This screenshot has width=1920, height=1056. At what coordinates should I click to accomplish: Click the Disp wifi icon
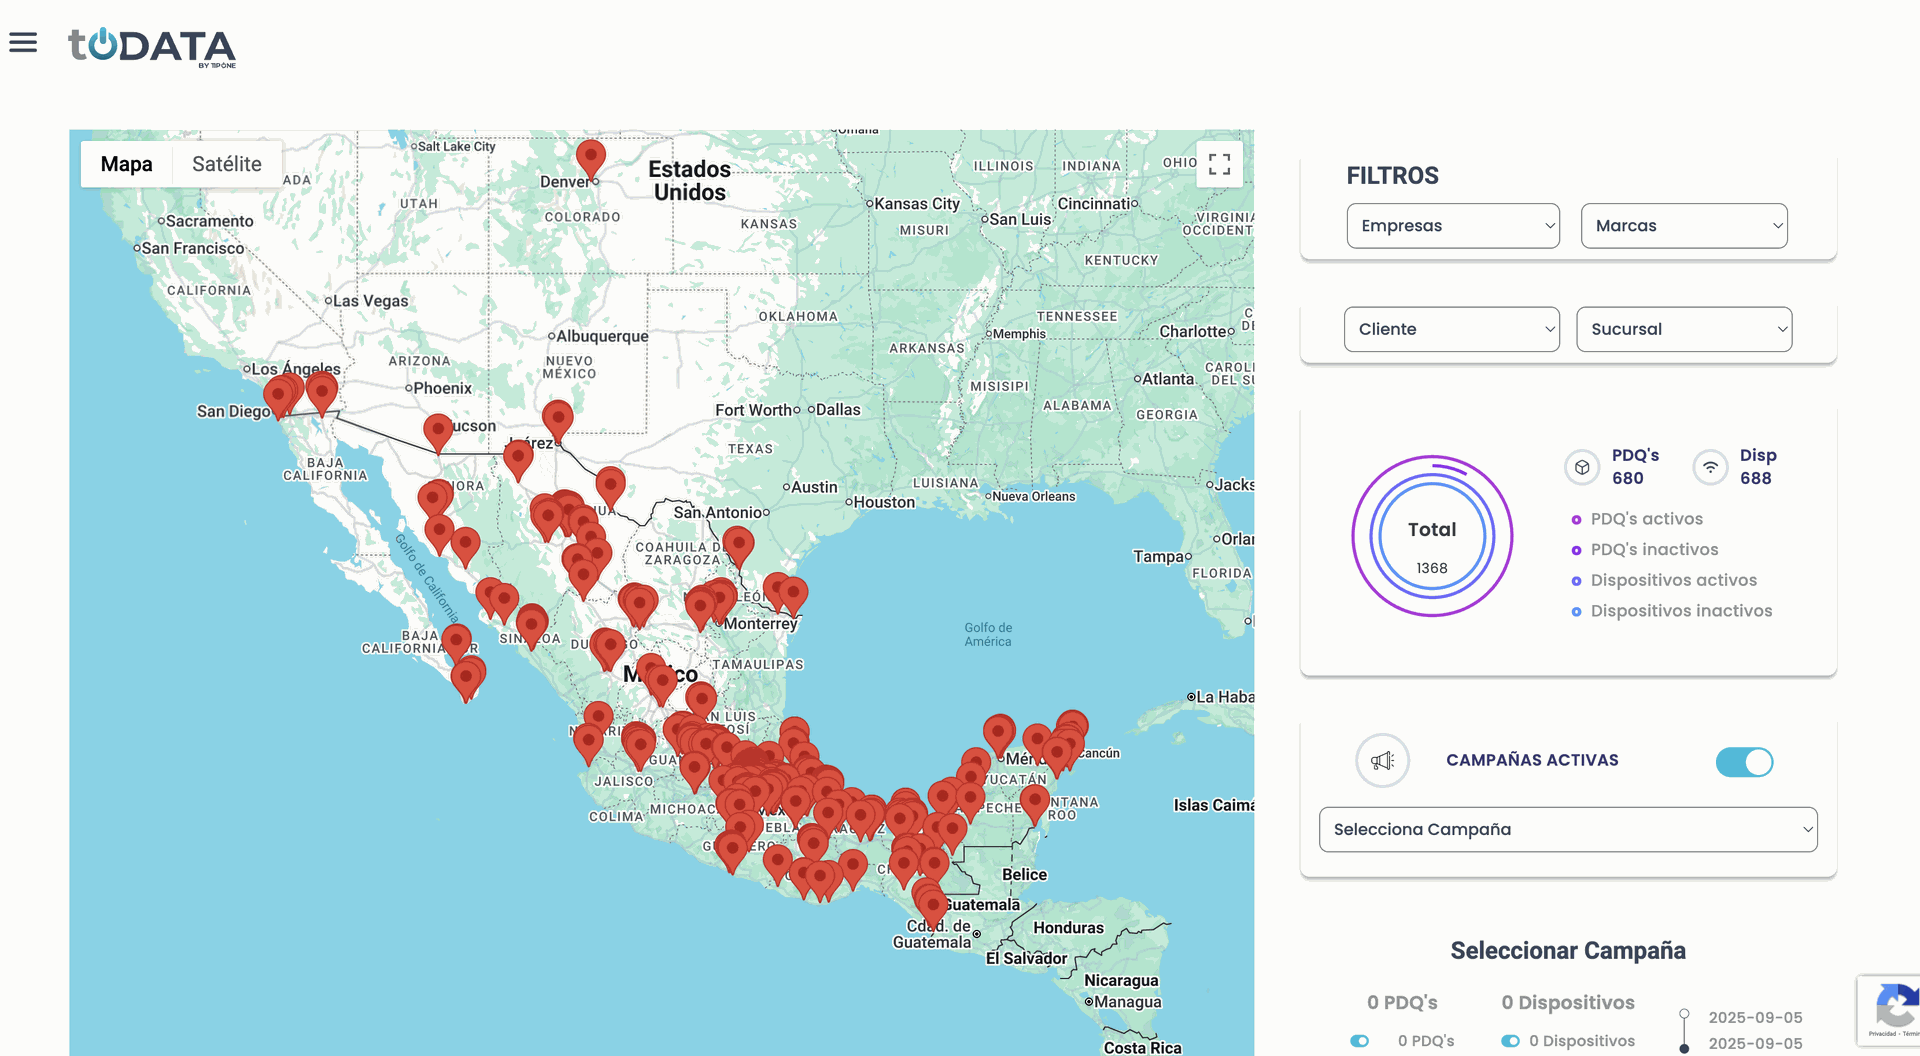coord(1710,467)
